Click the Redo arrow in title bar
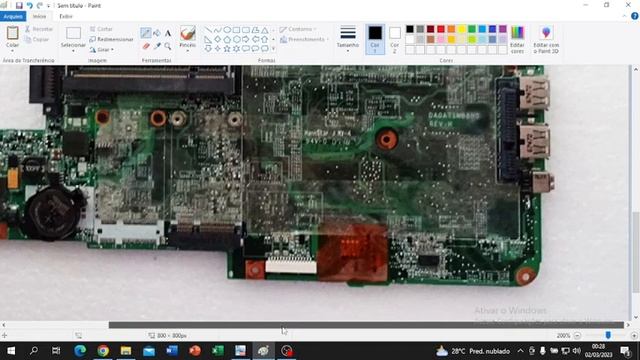 40,6
